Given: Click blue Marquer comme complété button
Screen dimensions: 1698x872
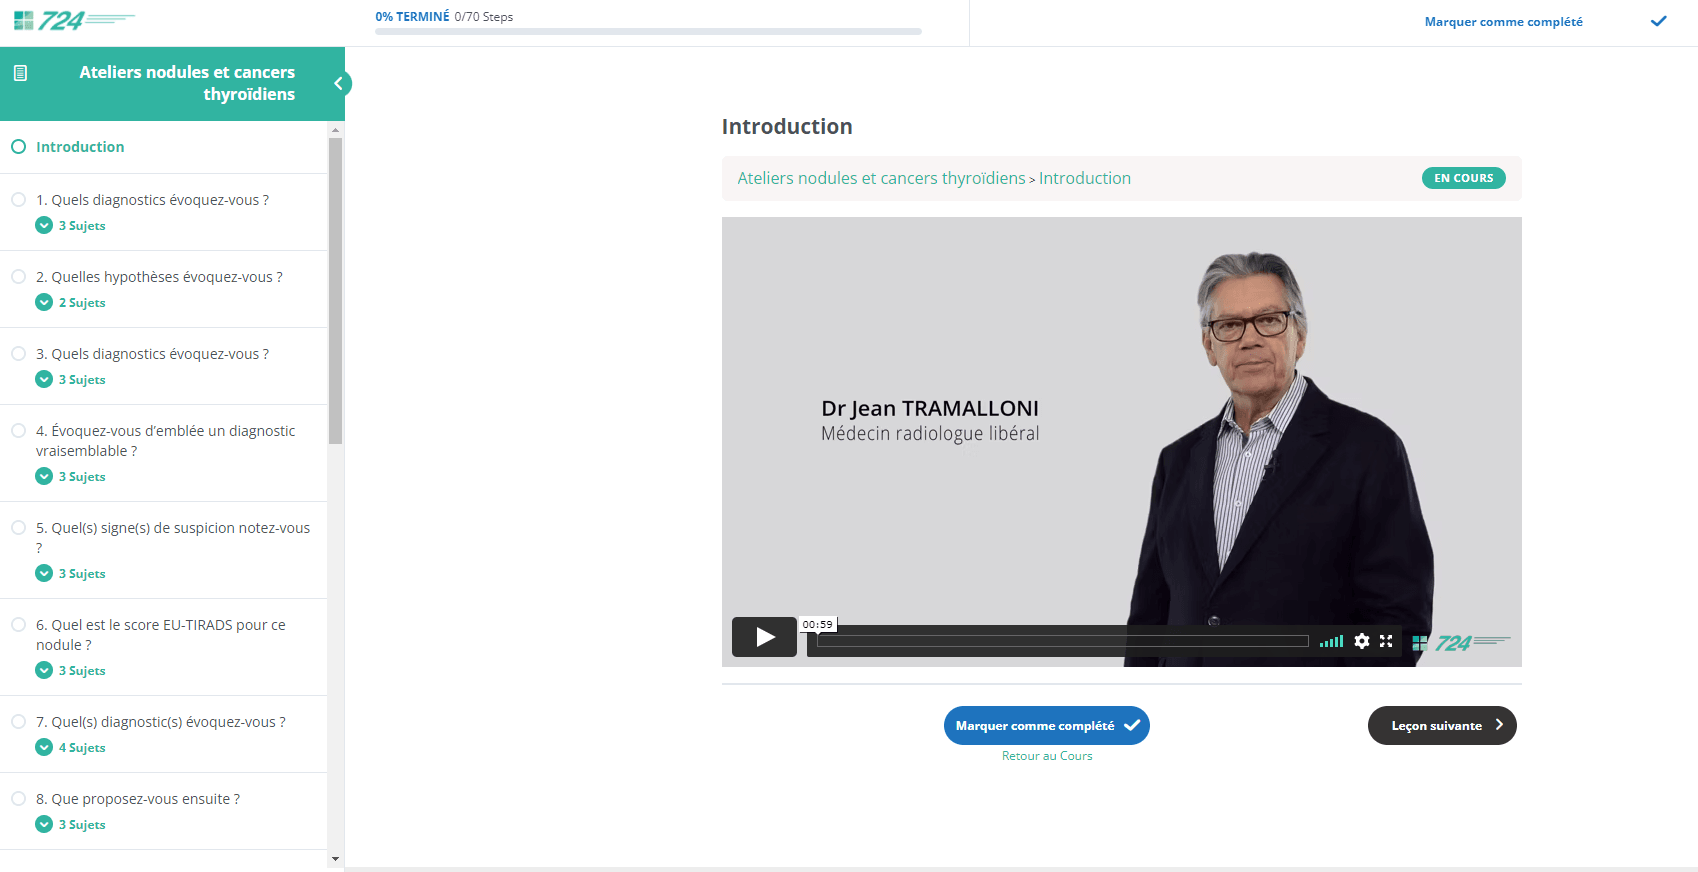Looking at the screenshot, I should pos(1046,726).
